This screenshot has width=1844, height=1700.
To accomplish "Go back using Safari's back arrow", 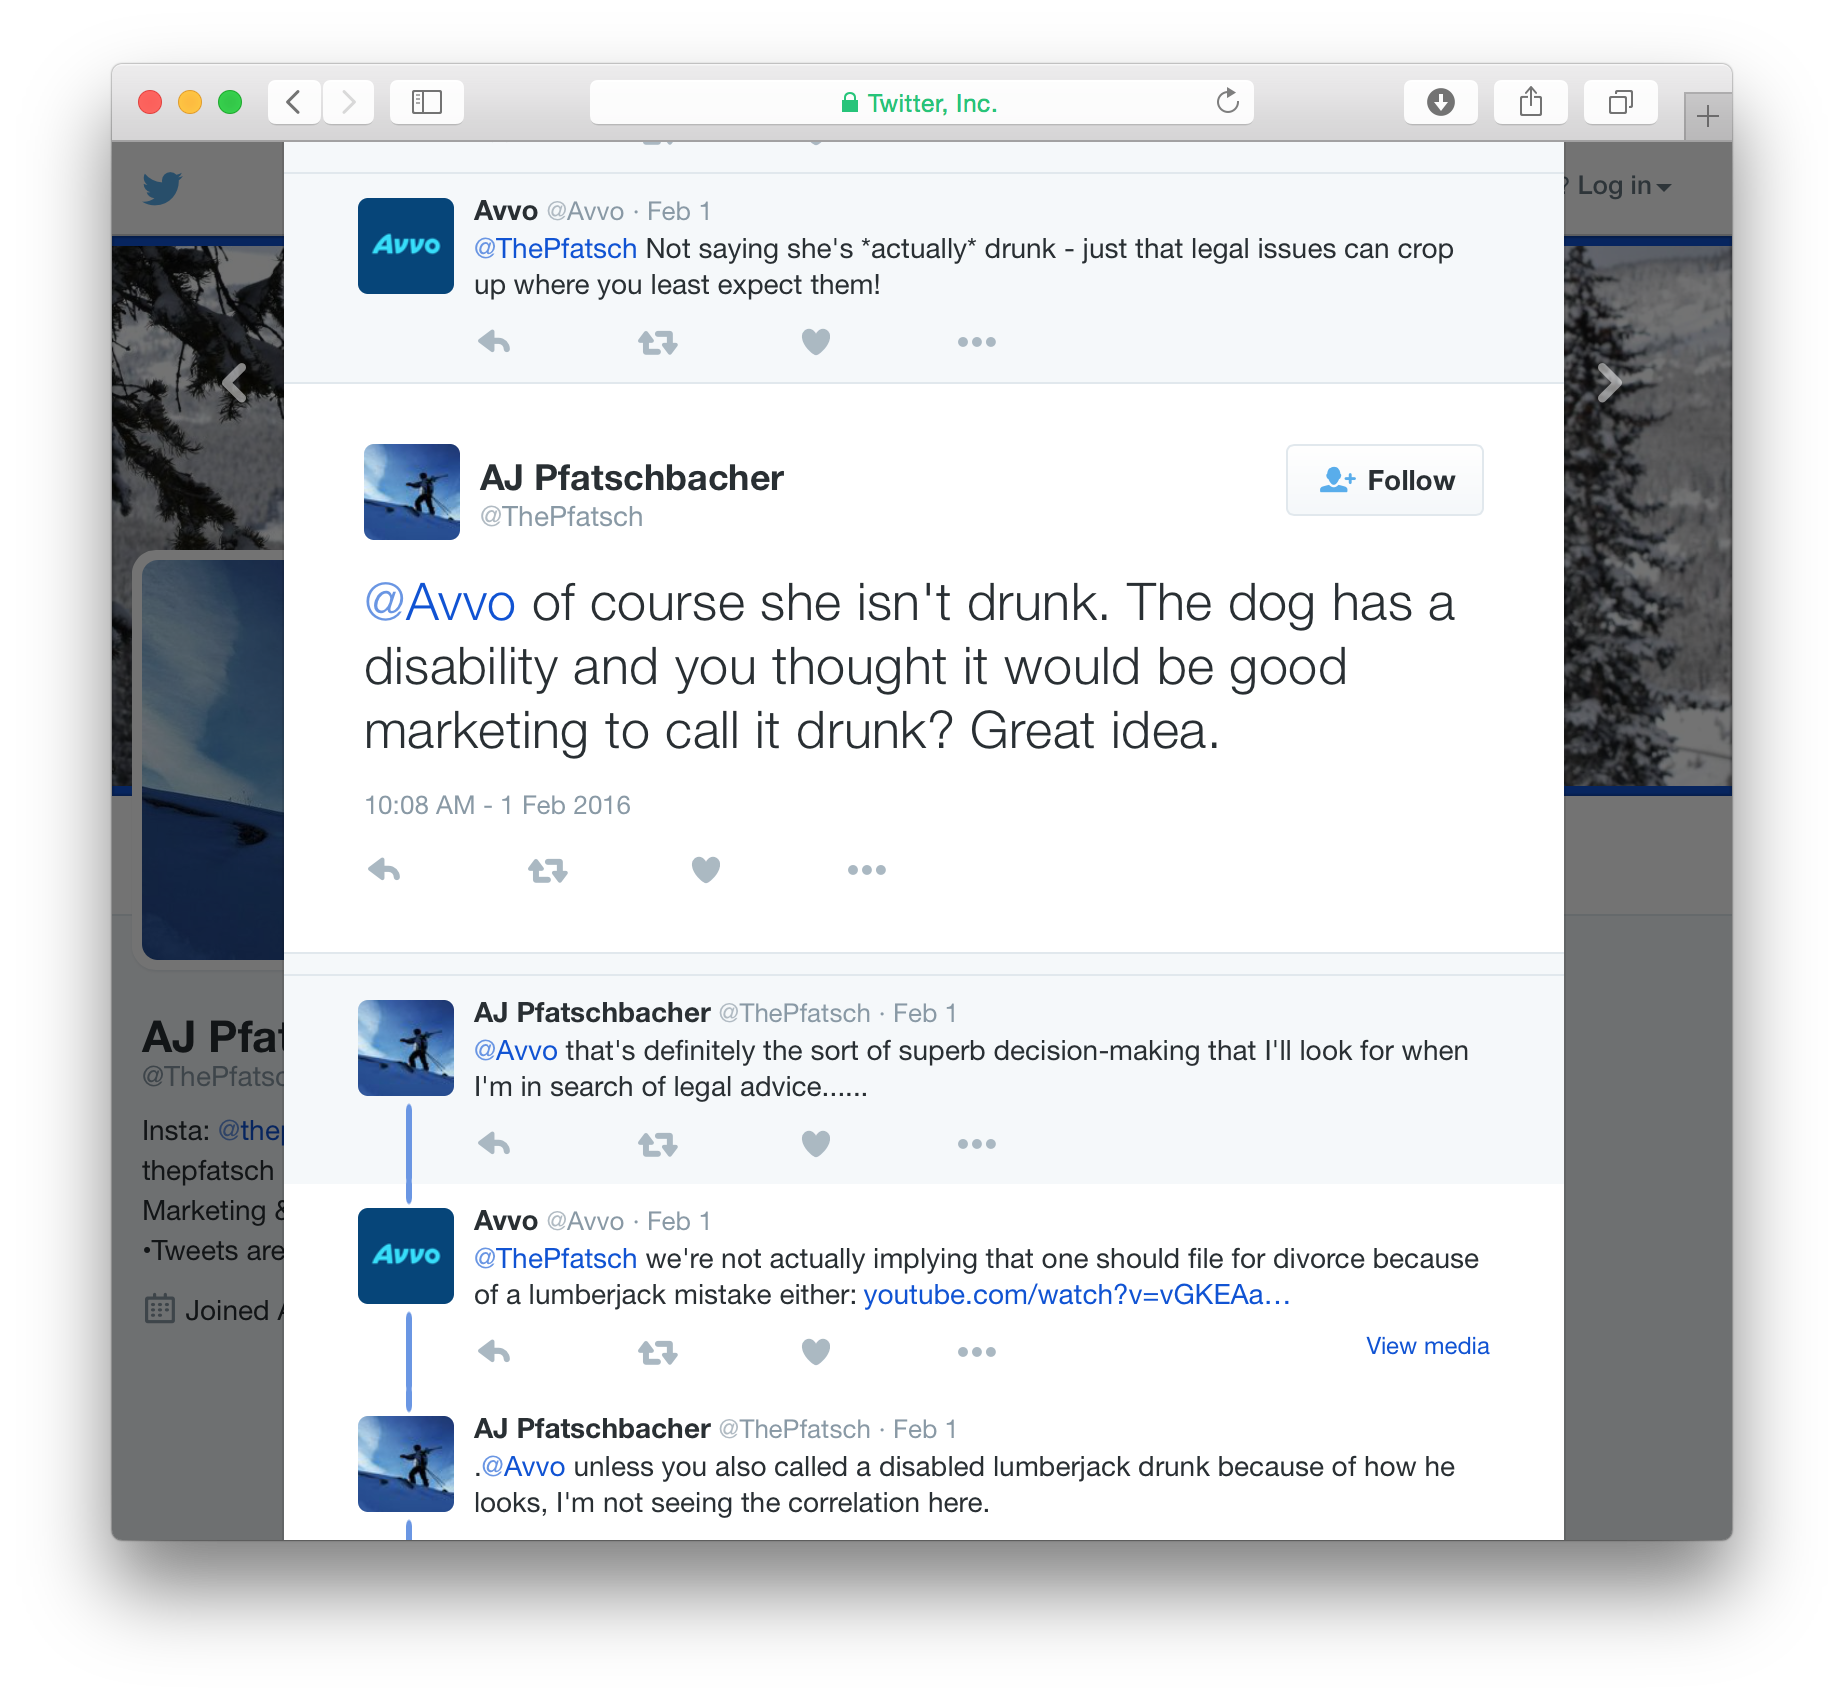I will coord(294,102).
